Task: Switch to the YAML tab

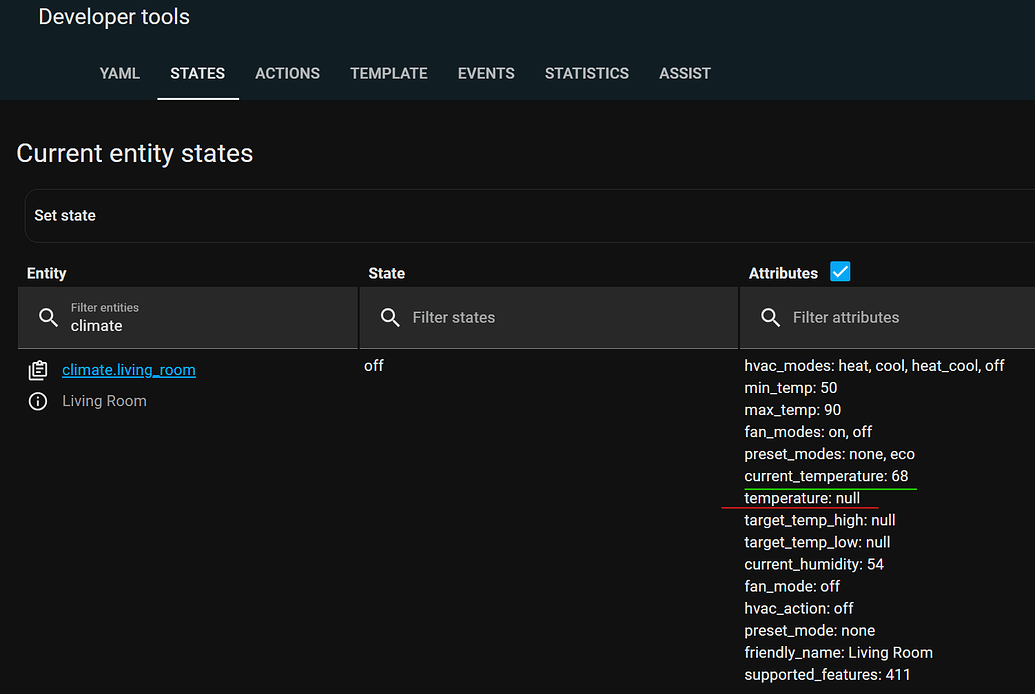Action: click(x=119, y=73)
